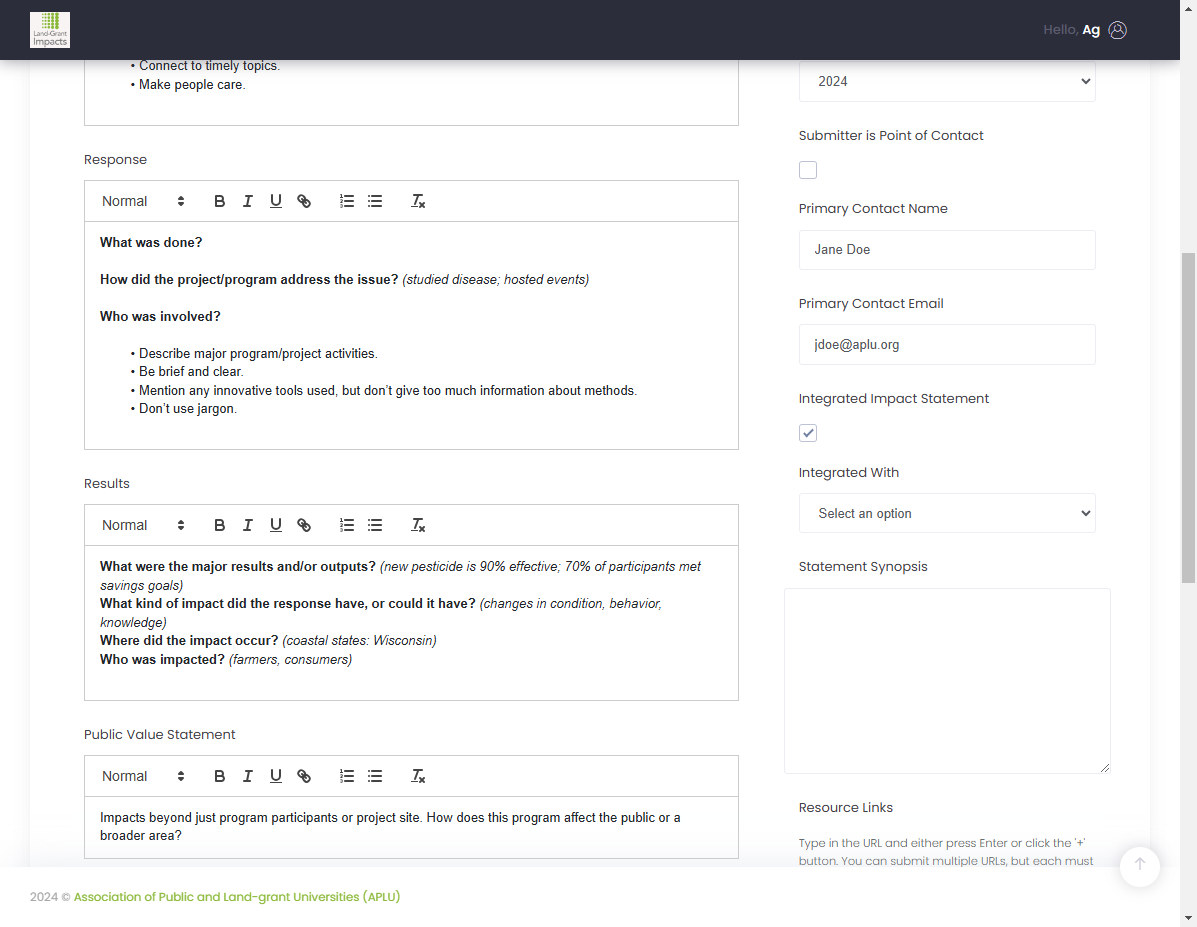Open Normal heading dropdown in Results editor
Viewport: 1197px width, 927px height.
click(x=143, y=525)
